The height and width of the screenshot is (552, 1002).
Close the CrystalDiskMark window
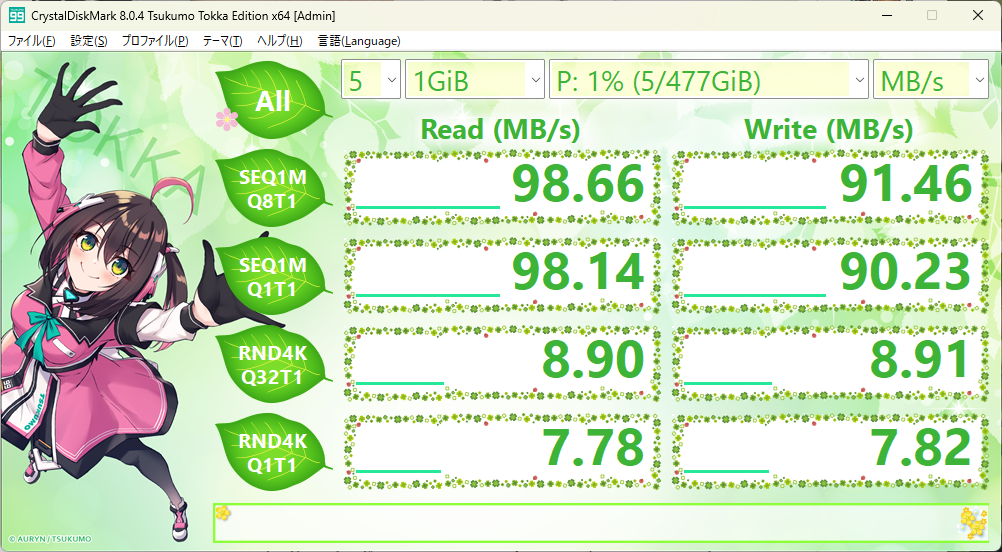point(978,15)
